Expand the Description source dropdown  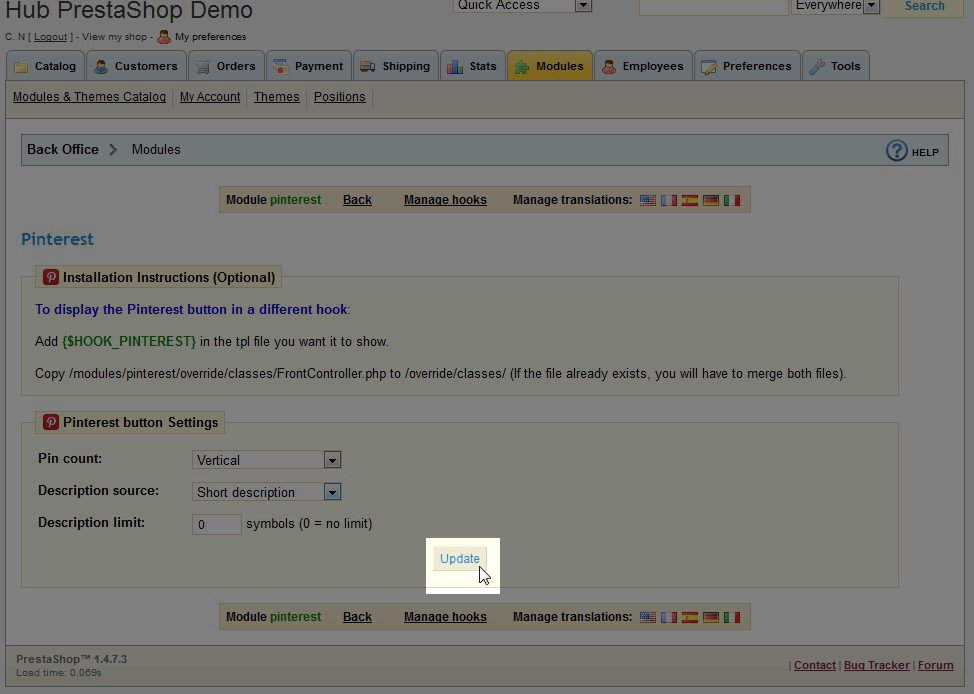coord(333,492)
